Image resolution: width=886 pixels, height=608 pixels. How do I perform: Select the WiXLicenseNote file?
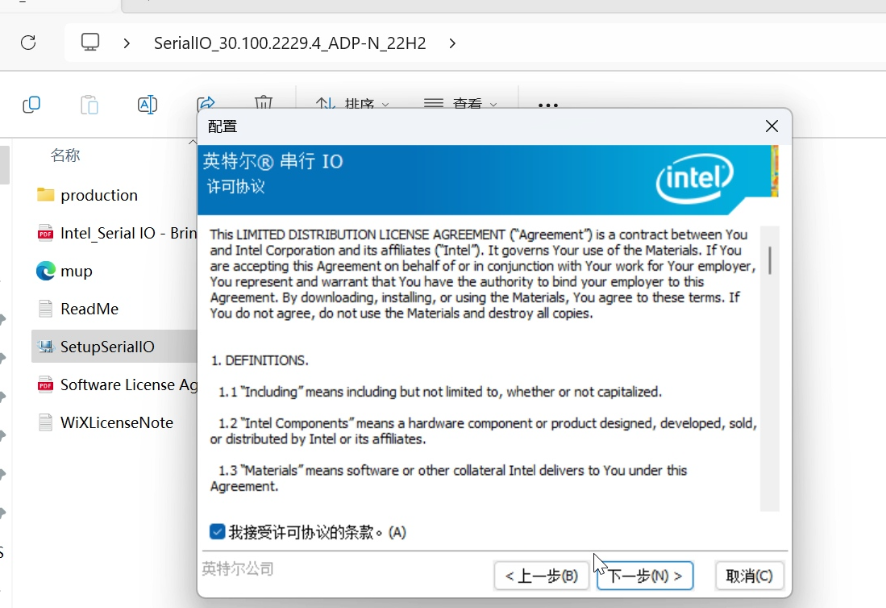point(116,422)
